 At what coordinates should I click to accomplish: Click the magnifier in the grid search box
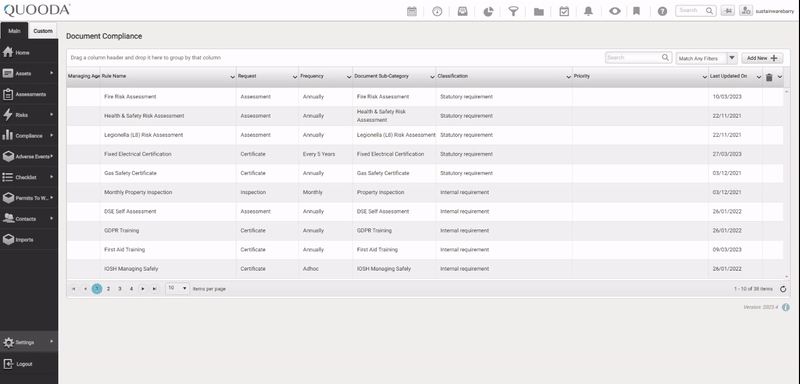(665, 58)
